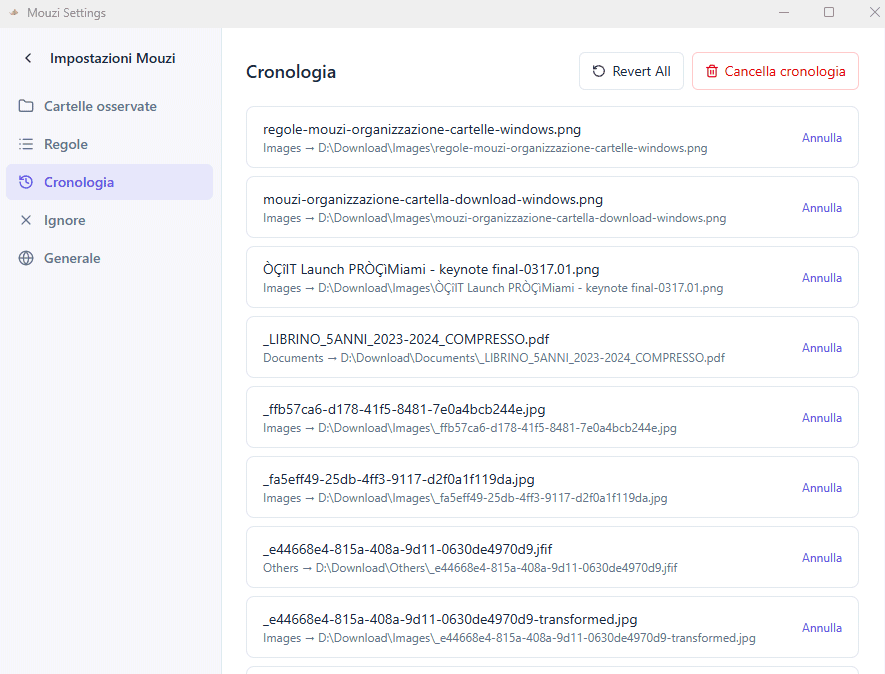Open the Ignore section

point(109,220)
